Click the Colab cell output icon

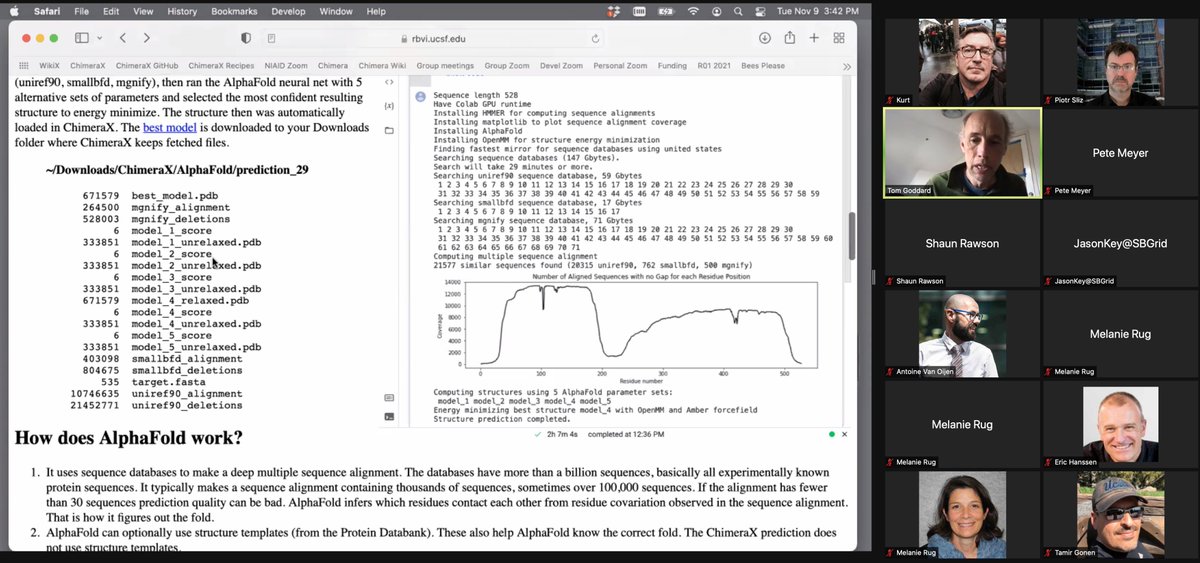pos(421,97)
